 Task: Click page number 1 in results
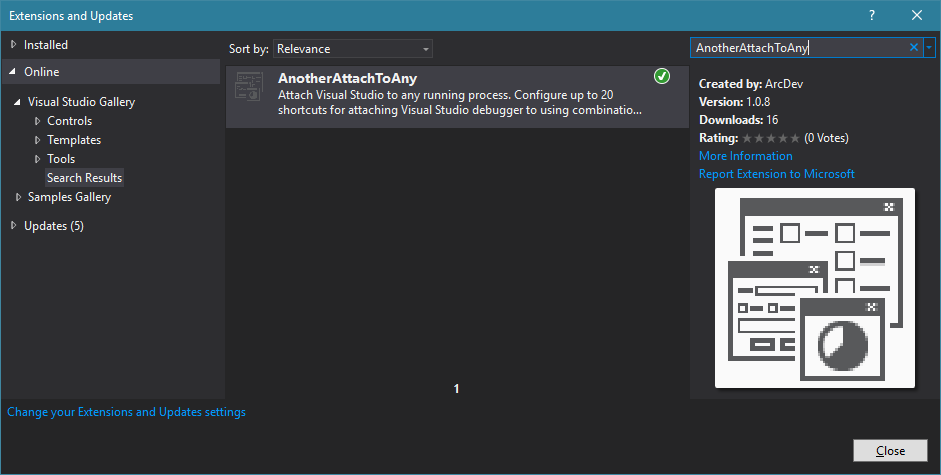pos(457,389)
